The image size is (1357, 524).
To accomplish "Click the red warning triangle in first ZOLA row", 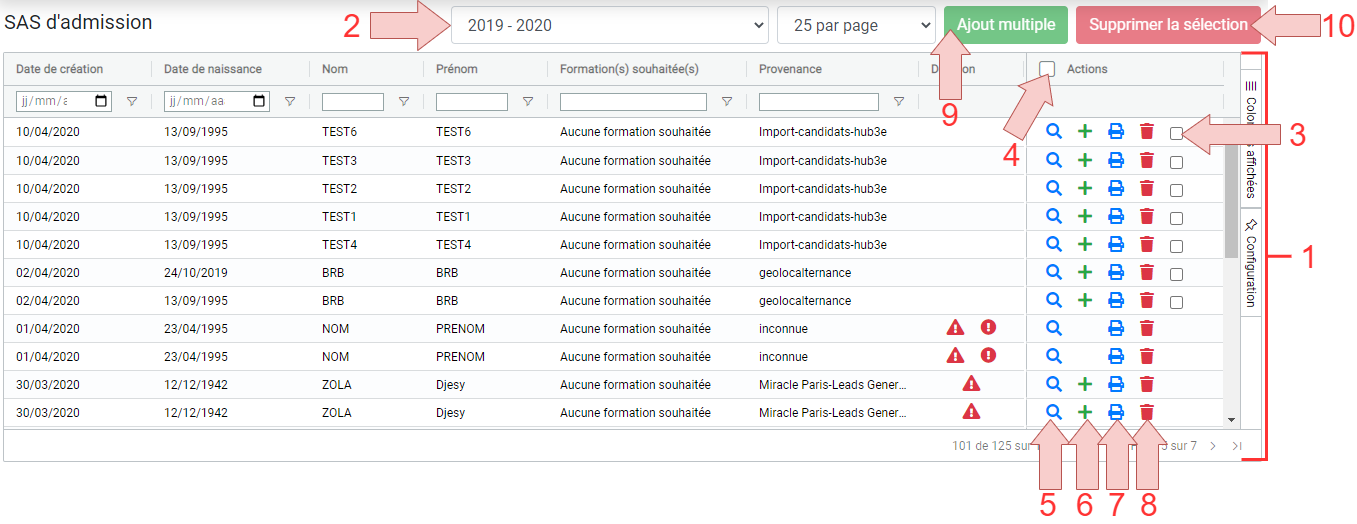I will pos(971,383).
